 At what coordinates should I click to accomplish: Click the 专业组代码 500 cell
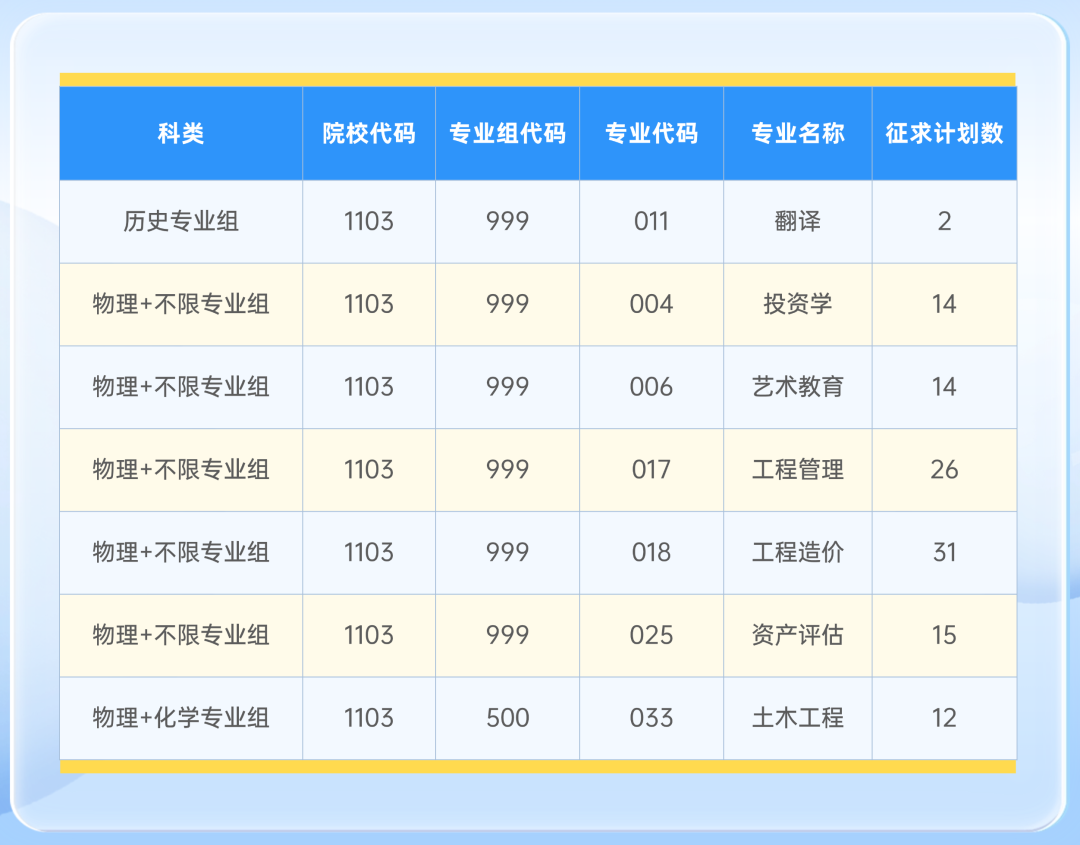507,718
